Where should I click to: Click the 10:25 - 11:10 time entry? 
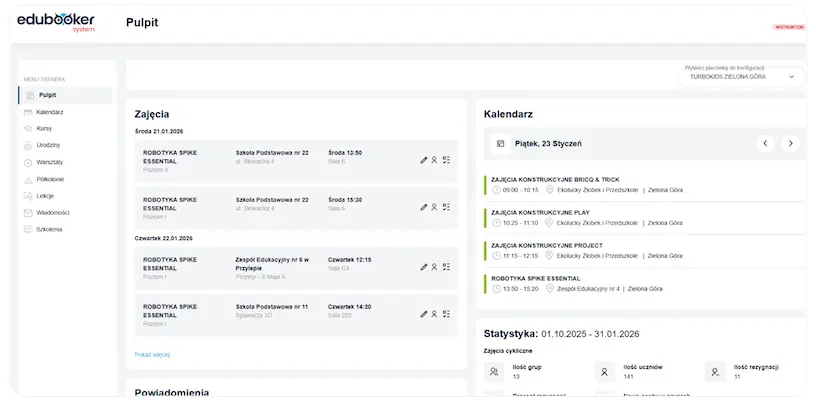click(x=520, y=223)
